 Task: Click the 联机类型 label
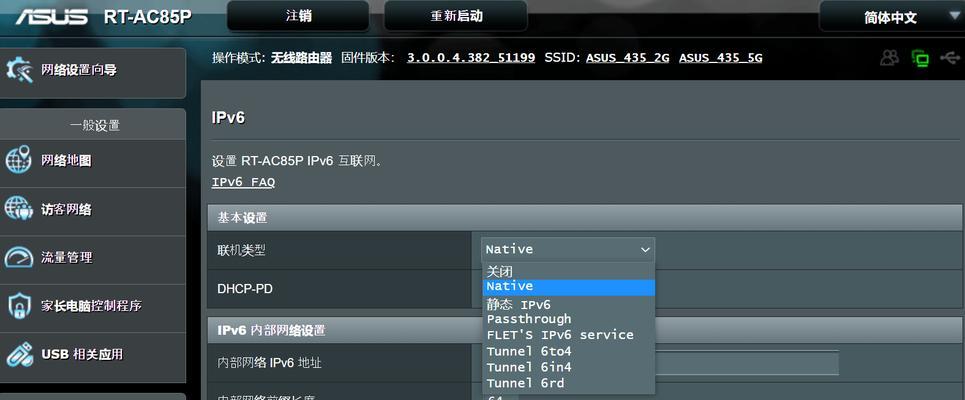[241, 250]
